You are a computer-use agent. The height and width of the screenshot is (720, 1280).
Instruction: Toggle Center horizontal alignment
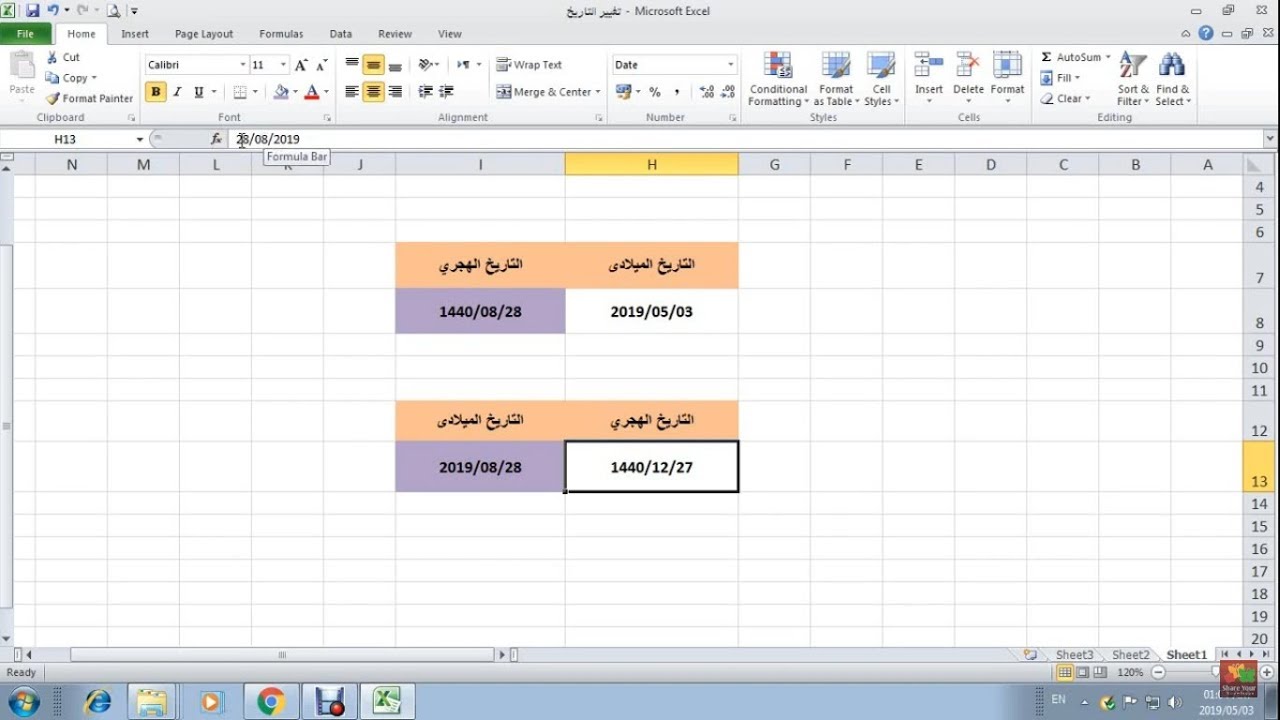pyautogui.click(x=373, y=92)
